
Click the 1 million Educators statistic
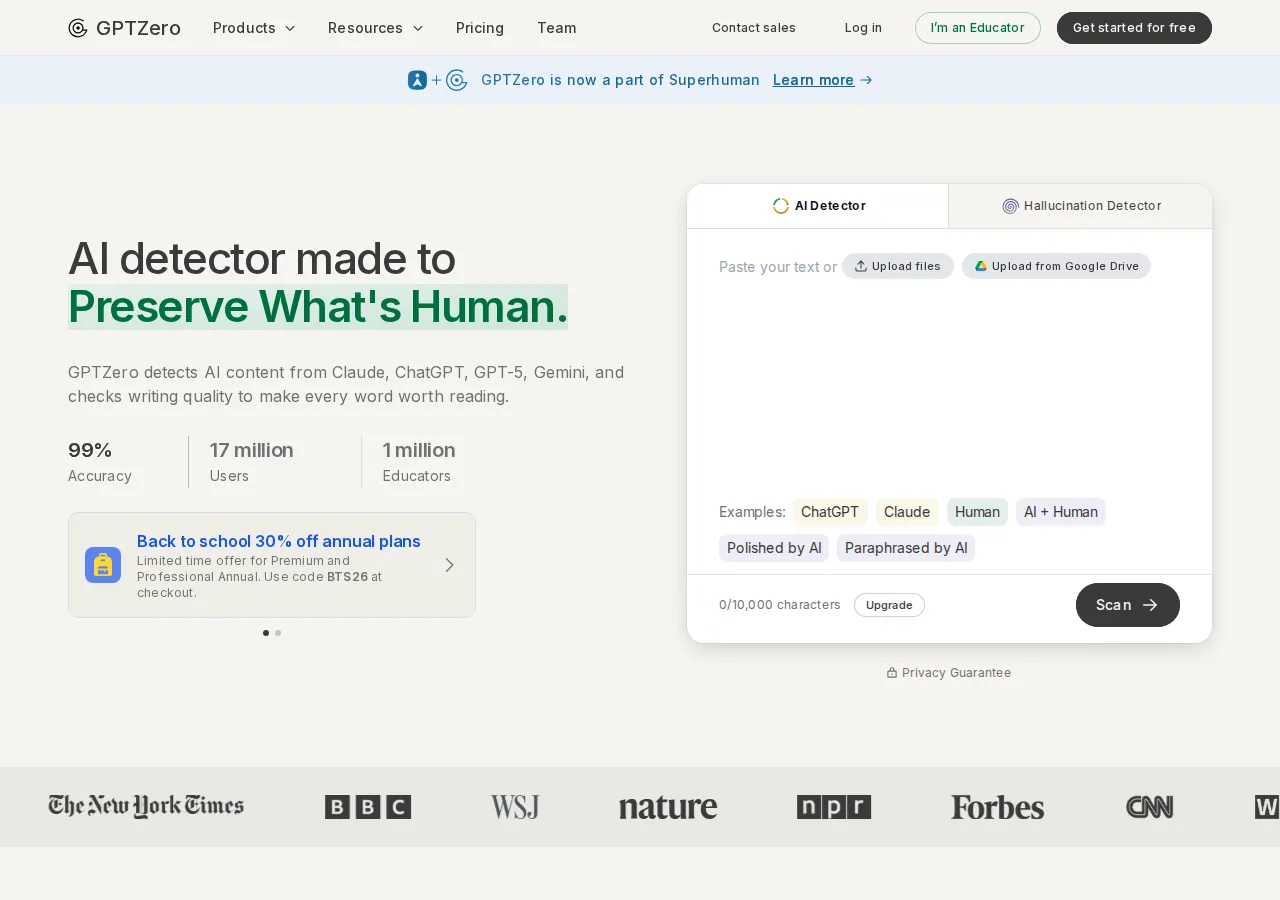pyautogui.click(x=419, y=462)
